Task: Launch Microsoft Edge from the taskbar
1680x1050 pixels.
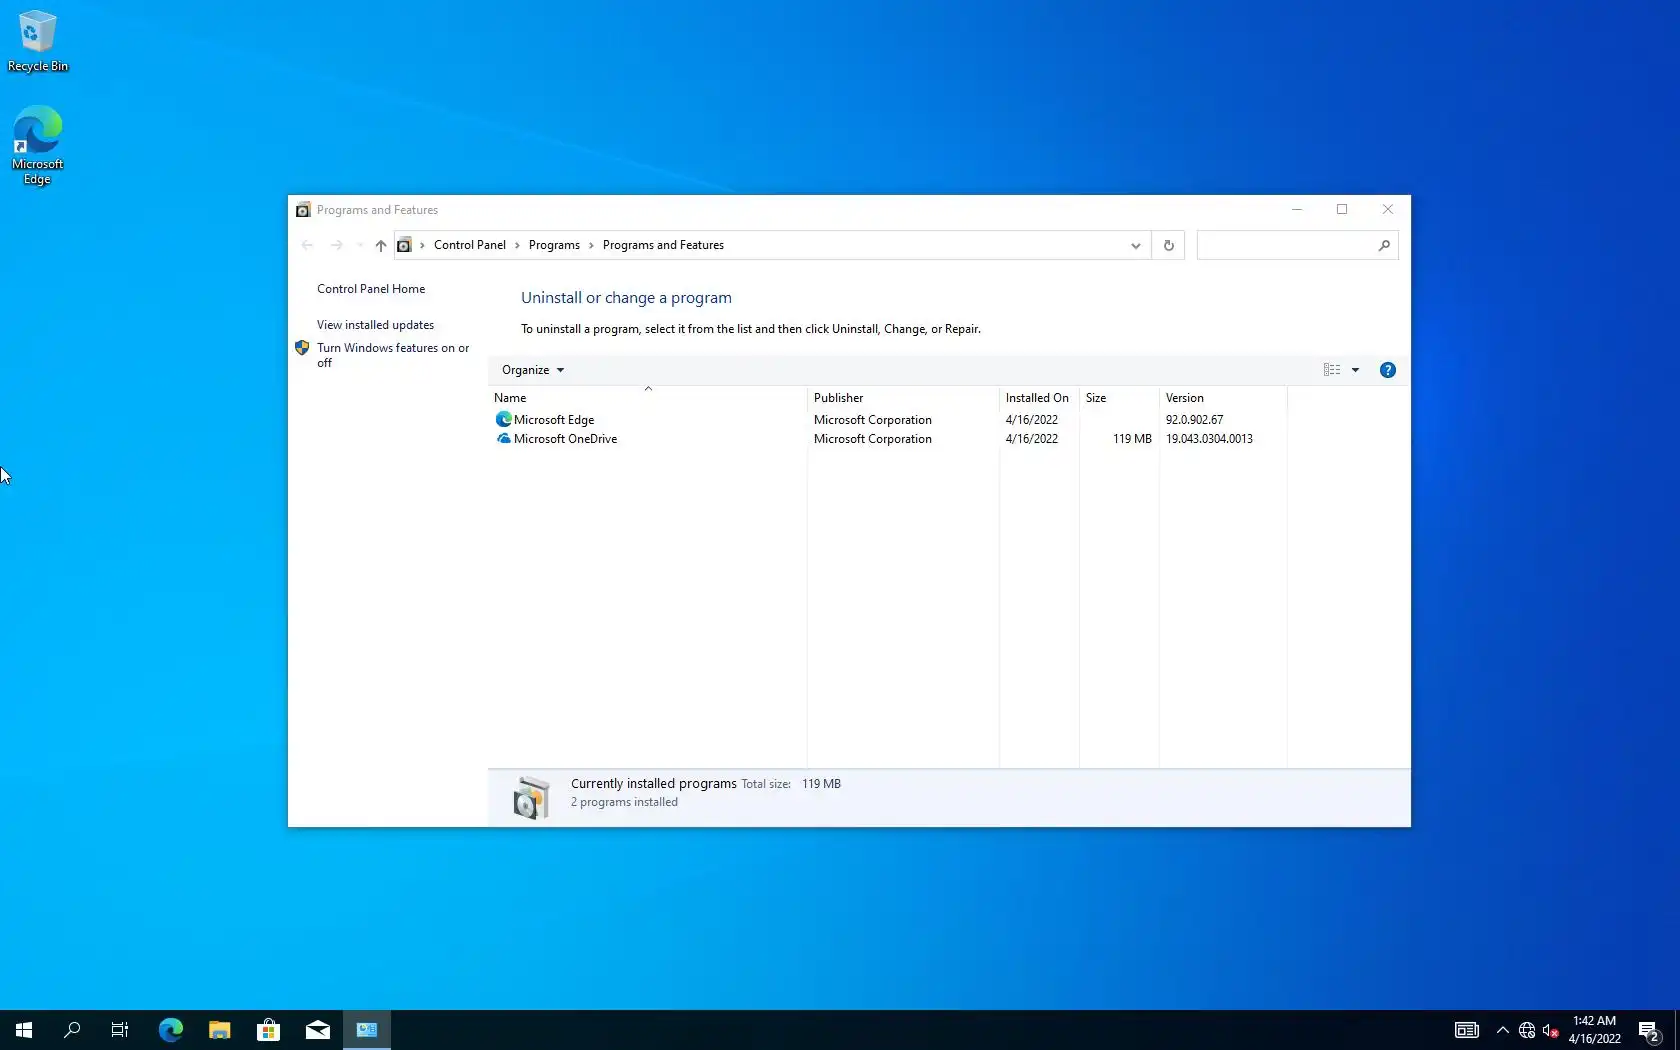Action: (170, 1030)
